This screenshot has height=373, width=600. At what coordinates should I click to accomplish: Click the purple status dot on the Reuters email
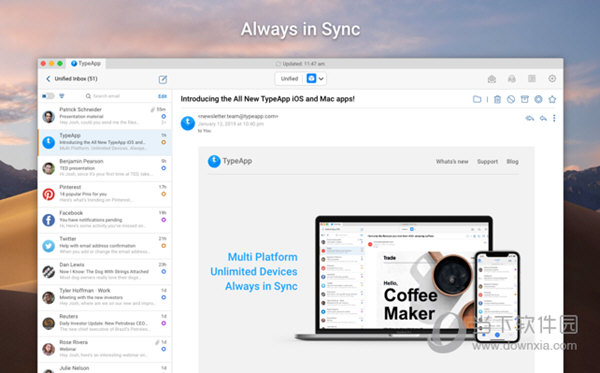pos(163,323)
